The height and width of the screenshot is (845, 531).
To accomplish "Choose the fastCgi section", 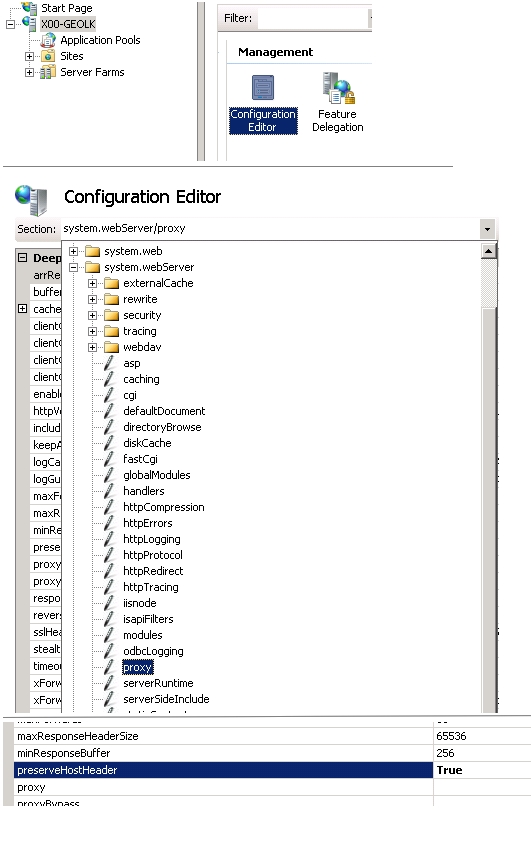I will [140, 459].
